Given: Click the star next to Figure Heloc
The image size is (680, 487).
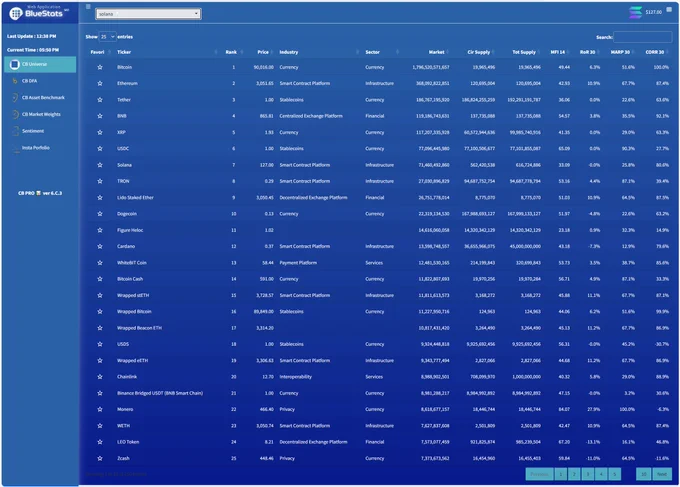Looking at the screenshot, I should click(100, 230).
